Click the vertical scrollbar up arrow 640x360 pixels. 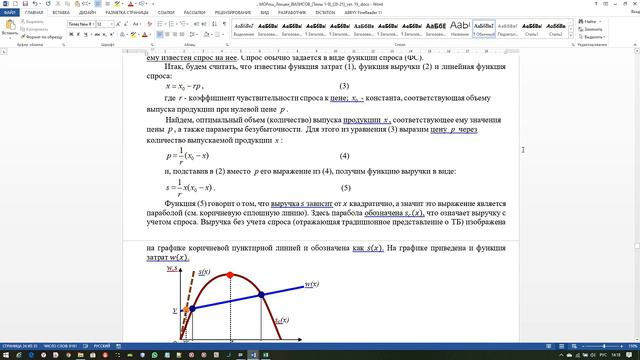[x=637, y=51]
